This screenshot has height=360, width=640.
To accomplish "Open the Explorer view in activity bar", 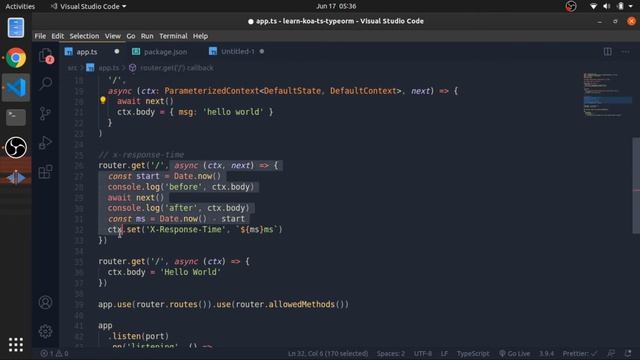I will pos(46,56).
